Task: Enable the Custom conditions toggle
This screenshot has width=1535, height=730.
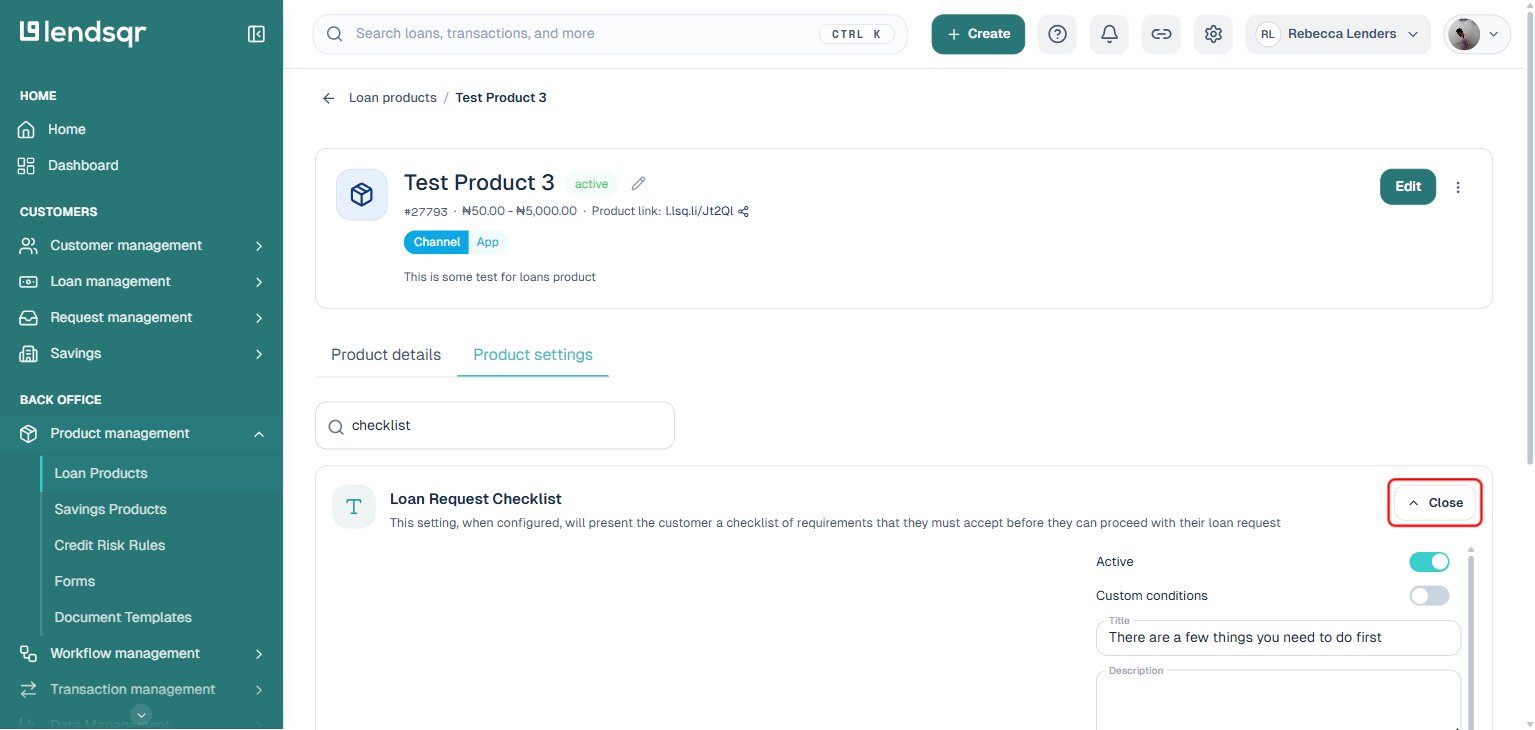Action: coord(1429,596)
